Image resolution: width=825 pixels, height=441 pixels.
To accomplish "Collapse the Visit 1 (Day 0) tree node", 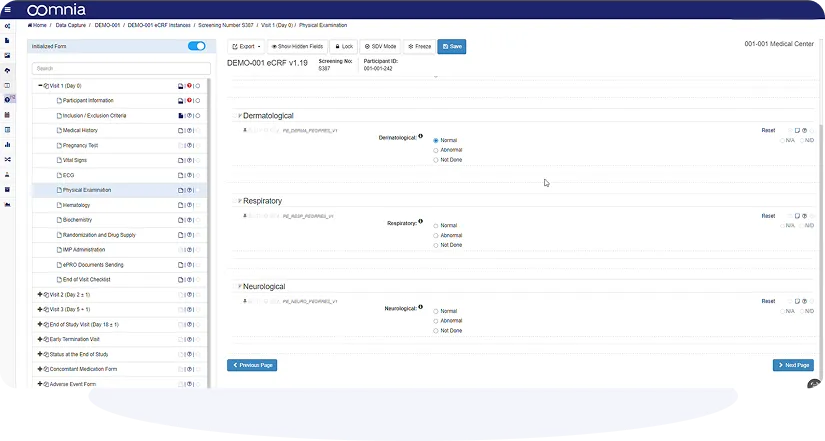I will [40, 86].
